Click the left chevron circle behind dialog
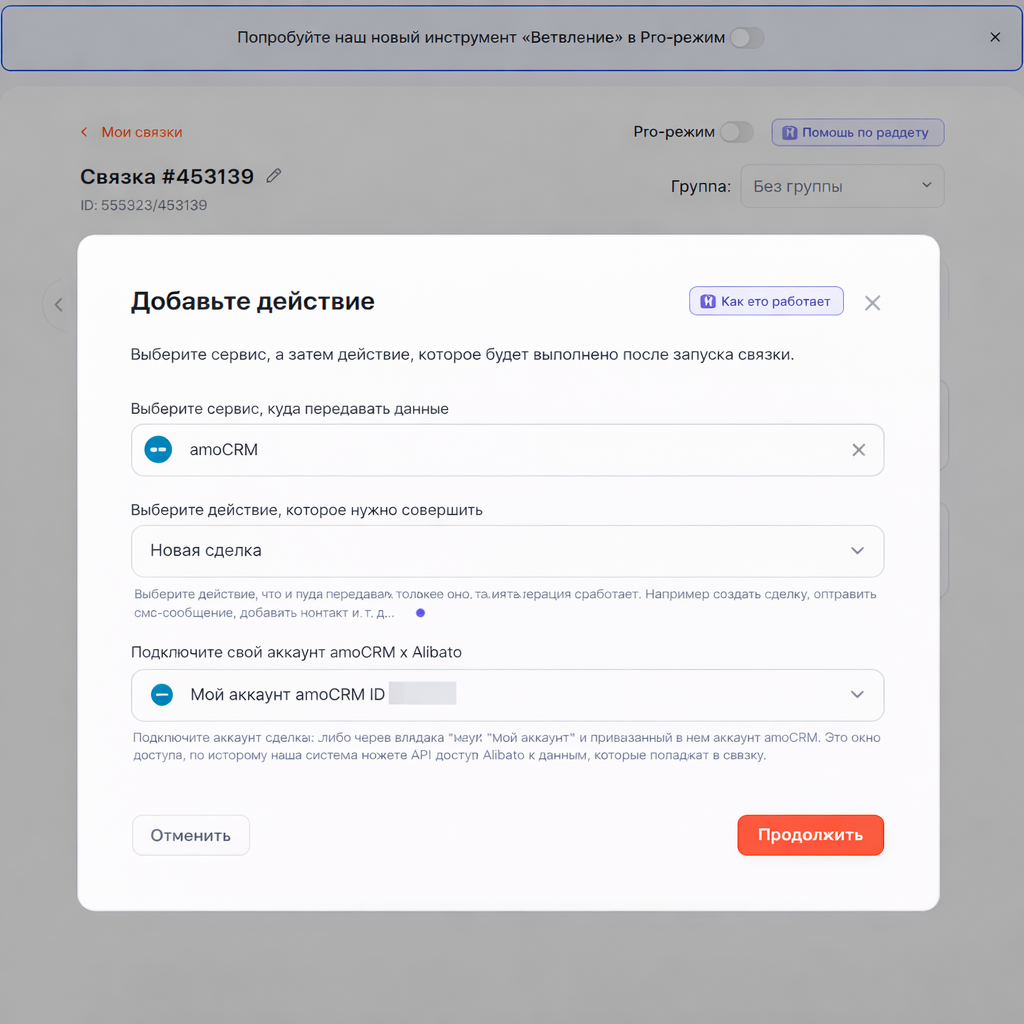The width and height of the screenshot is (1024, 1024). coord(59,304)
